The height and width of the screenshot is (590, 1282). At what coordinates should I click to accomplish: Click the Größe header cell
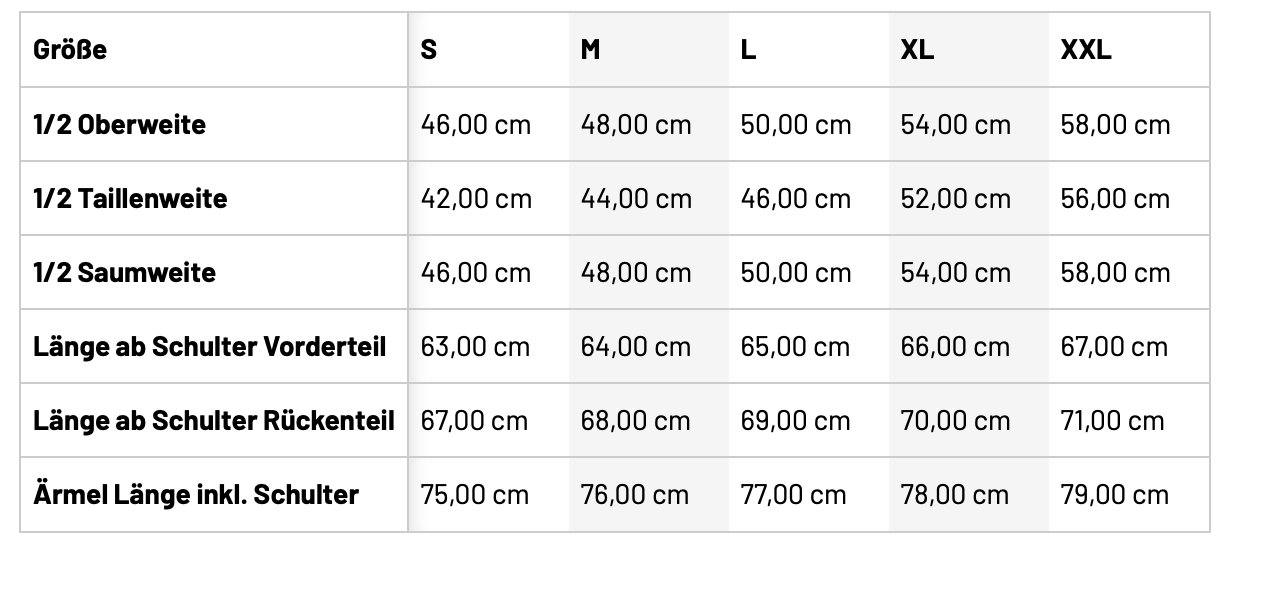click(70, 49)
